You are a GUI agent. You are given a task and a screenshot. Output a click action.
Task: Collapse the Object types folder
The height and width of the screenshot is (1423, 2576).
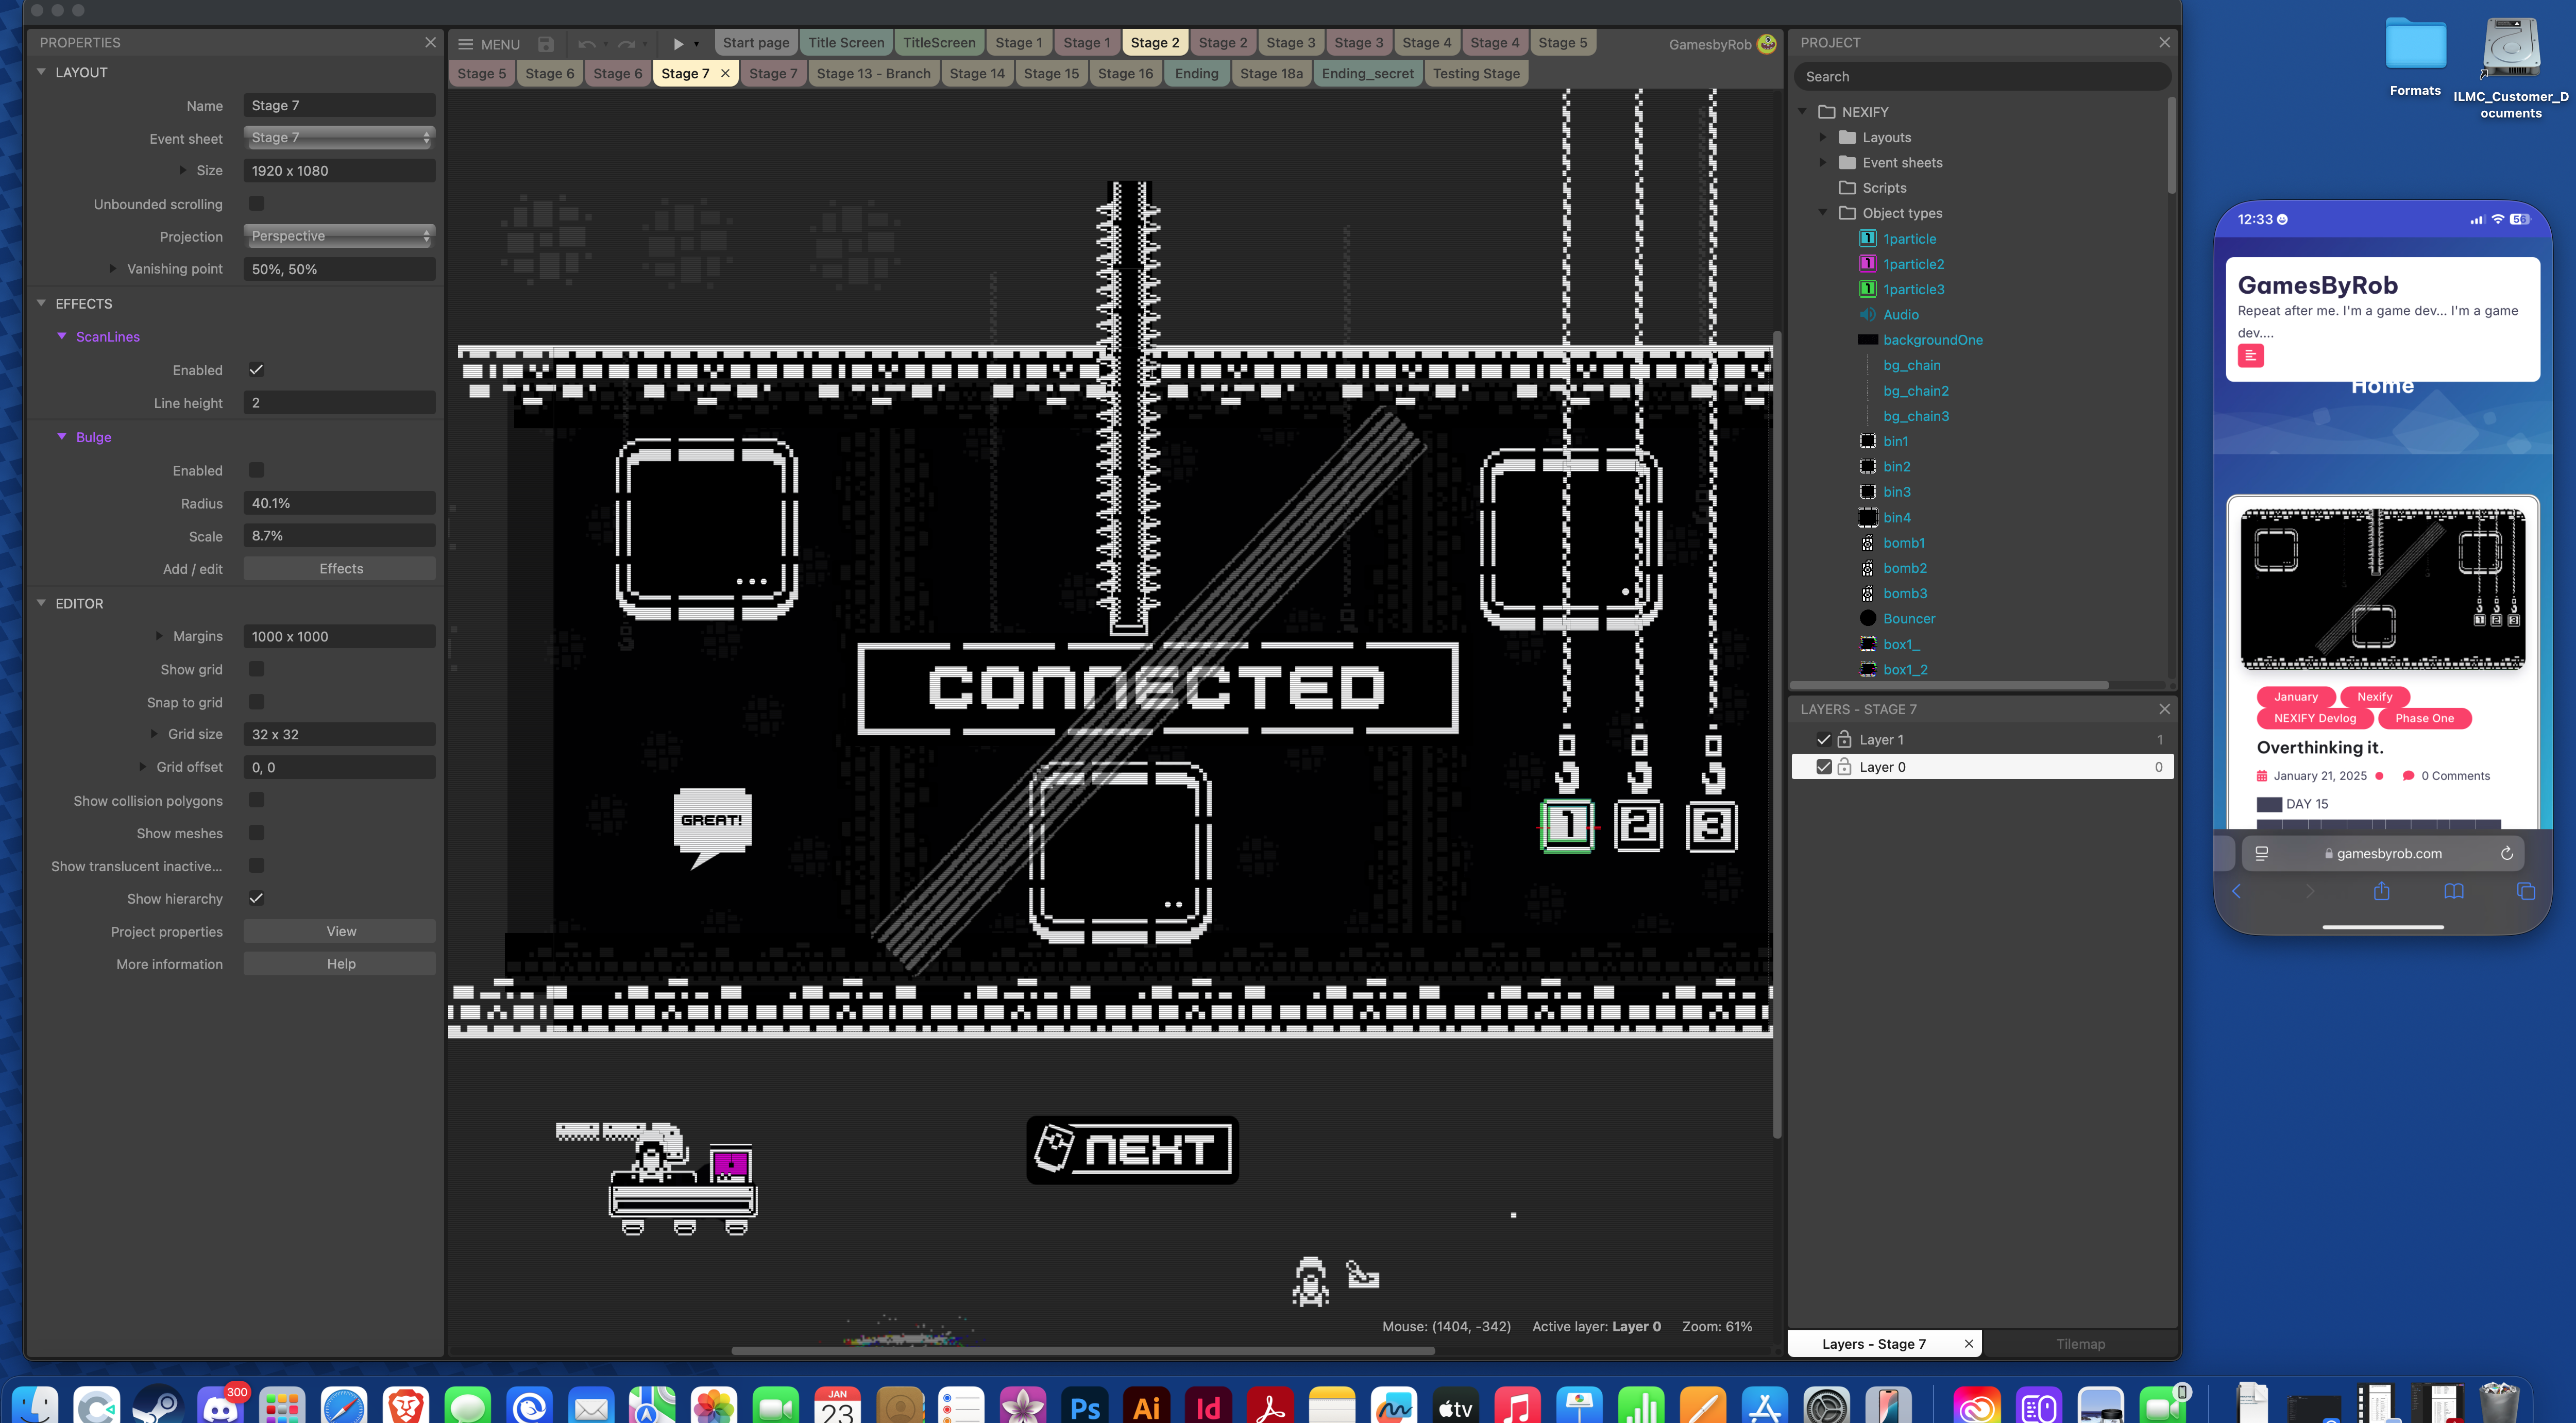pos(1822,213)
